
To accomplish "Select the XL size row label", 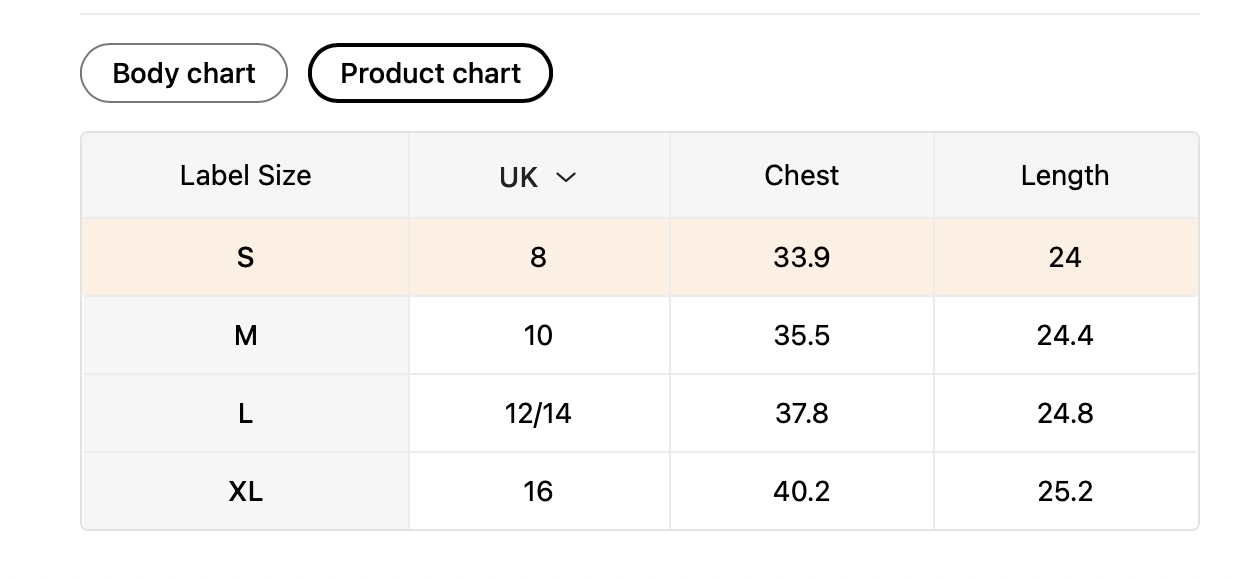I will click(x=245, y=491).
